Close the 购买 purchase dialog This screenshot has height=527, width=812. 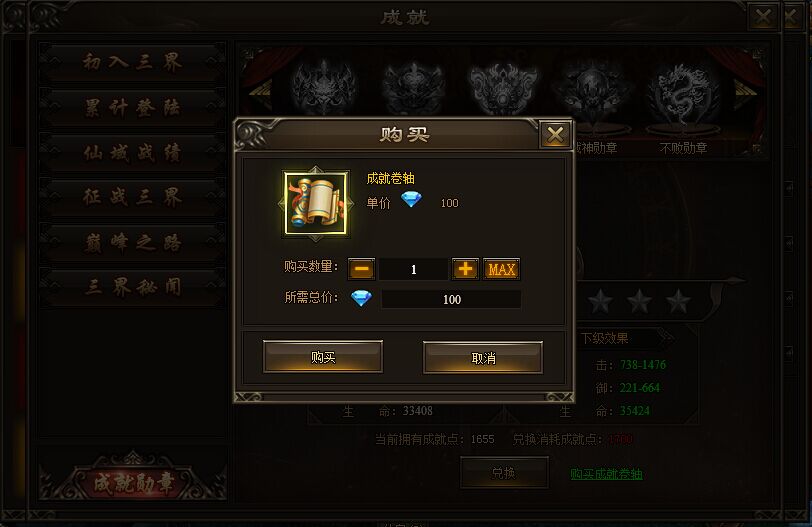pos(555,135)
